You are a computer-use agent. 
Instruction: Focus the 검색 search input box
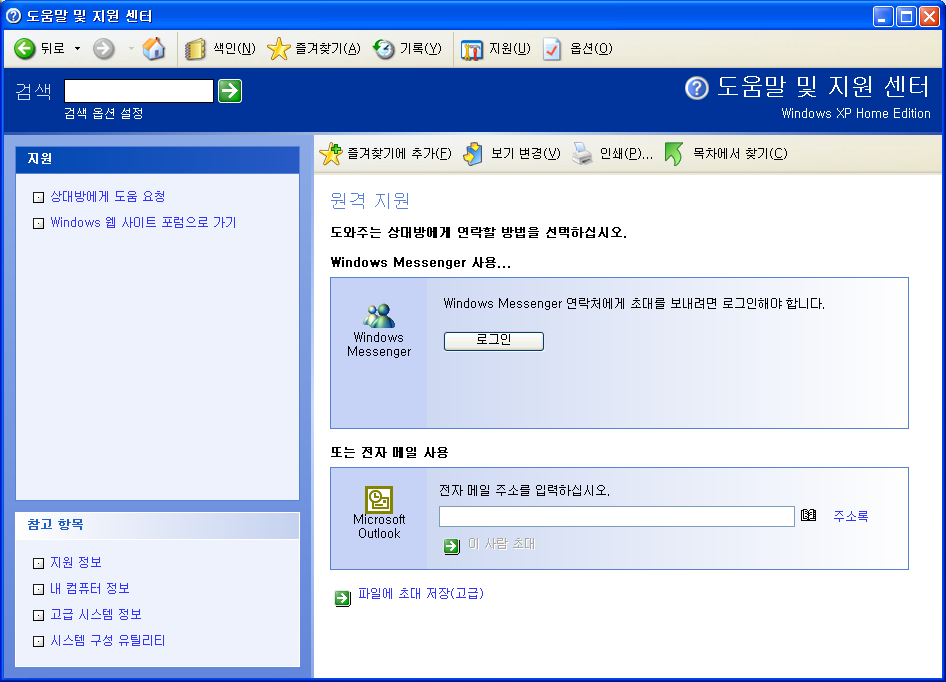coord(139,91)
